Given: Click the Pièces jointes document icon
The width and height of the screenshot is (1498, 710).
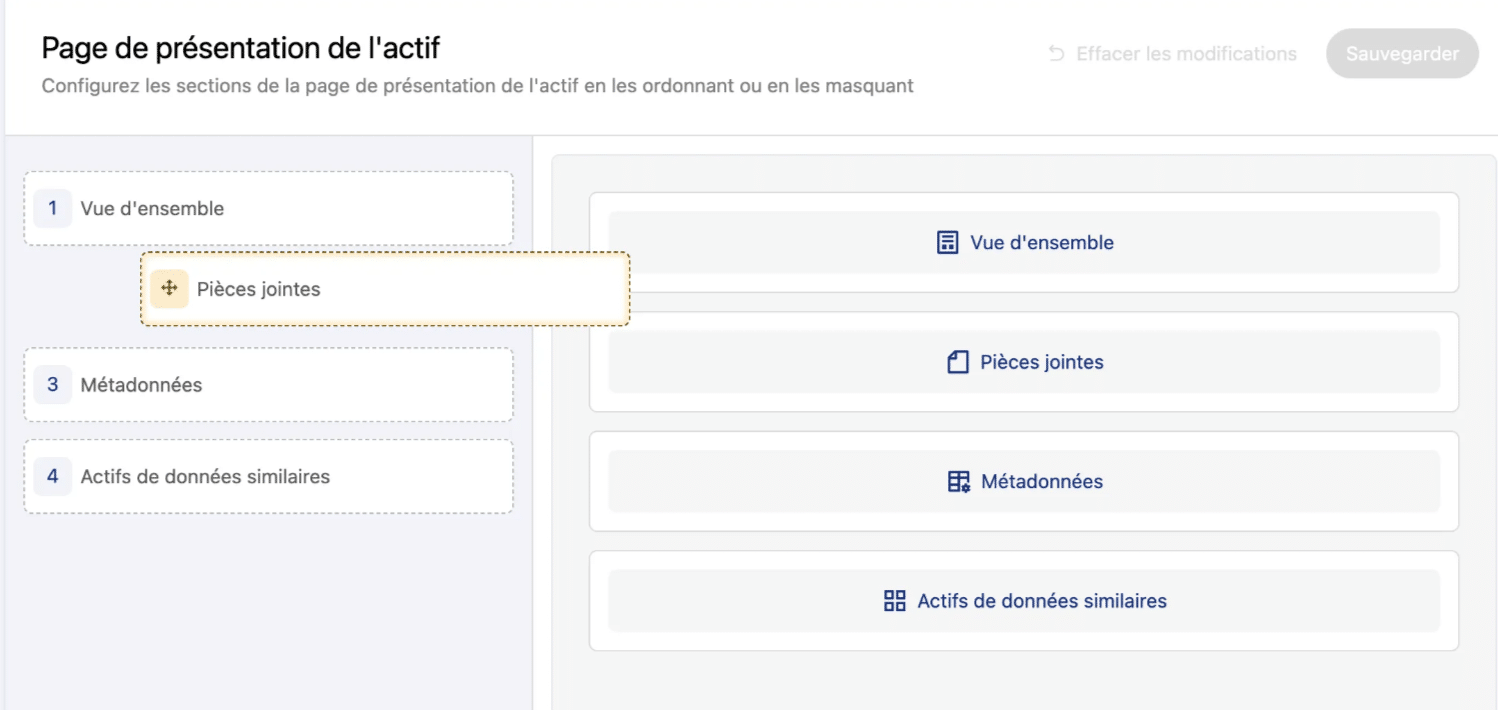Looking at the screenshot, I should point(957,362).
